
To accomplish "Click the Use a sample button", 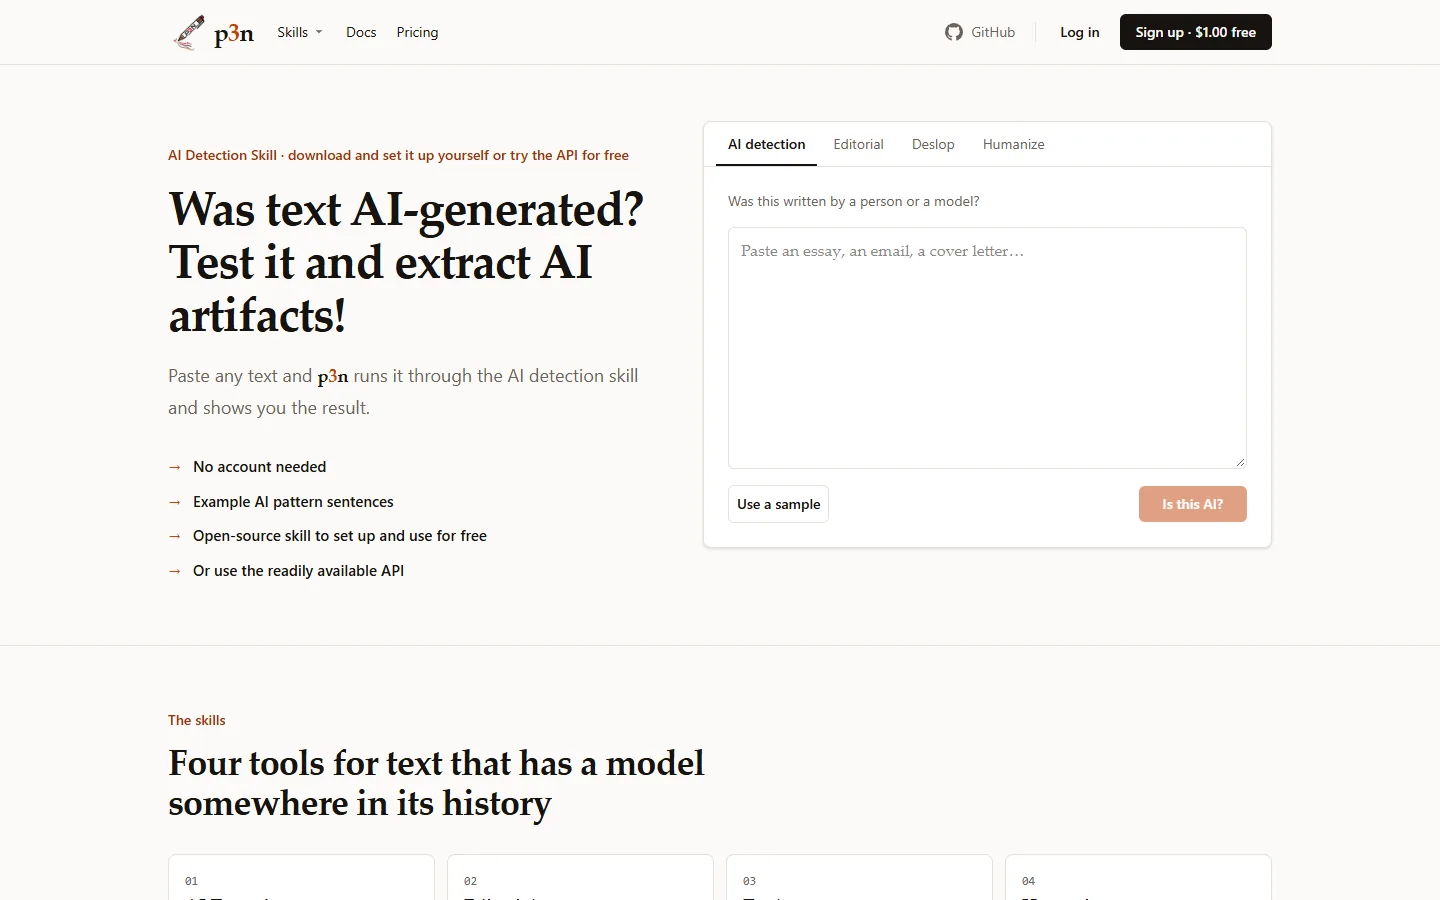I will (778, 504).
